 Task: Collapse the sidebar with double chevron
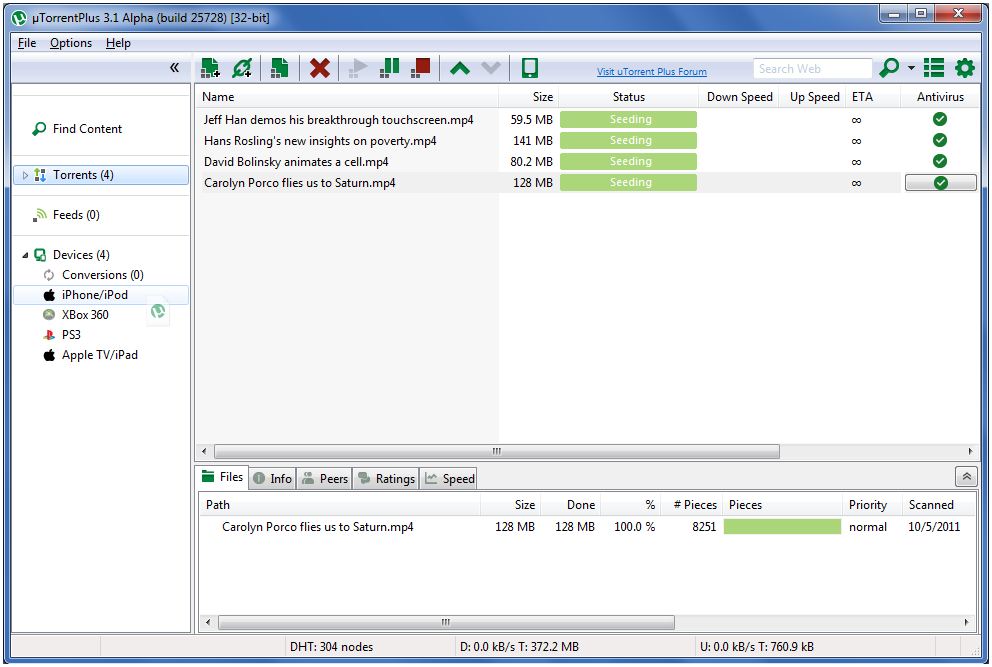coord(175,68)
